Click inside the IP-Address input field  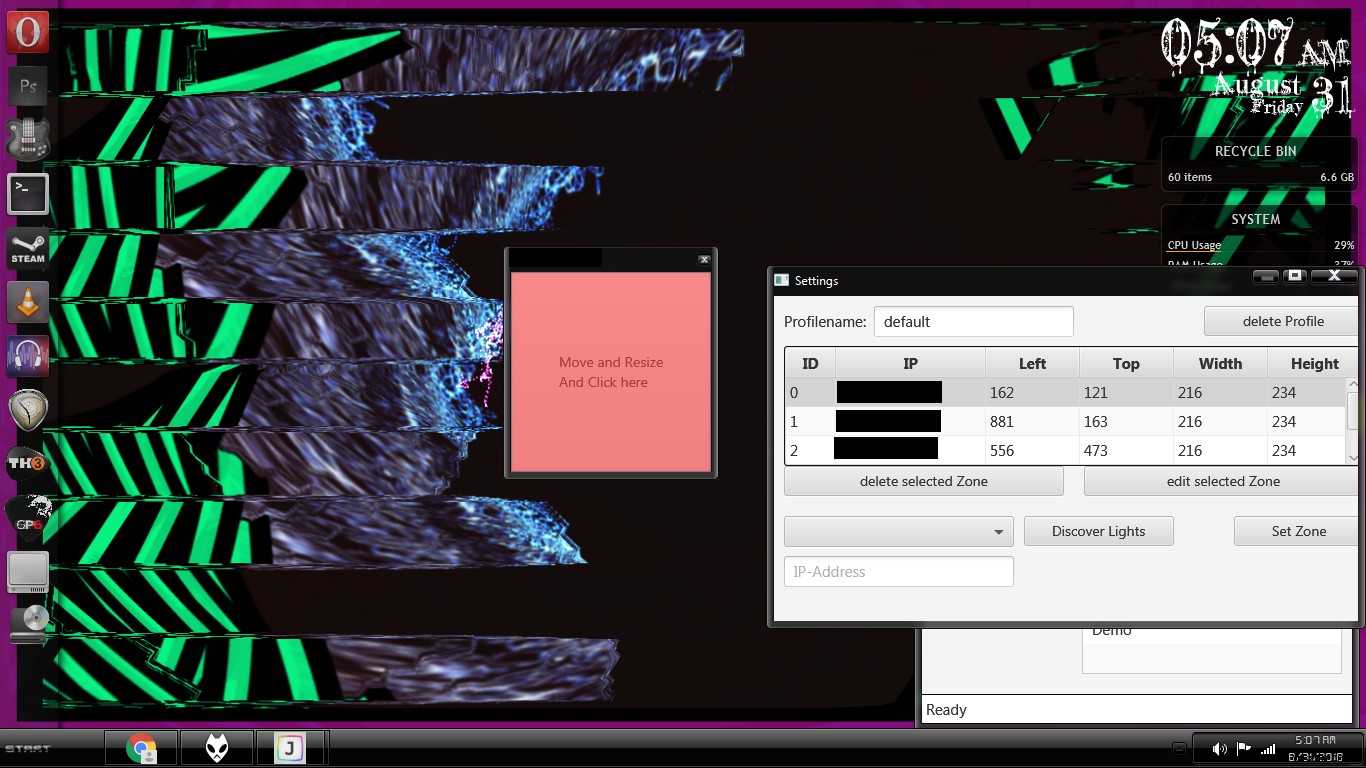[897, 571]
